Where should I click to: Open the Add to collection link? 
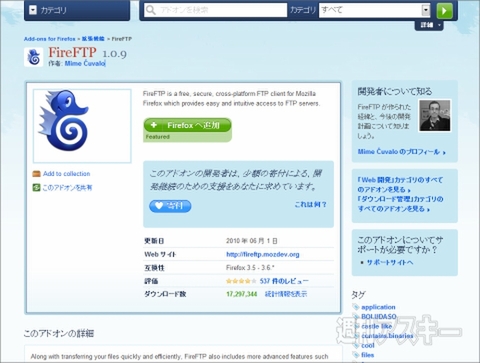click(x=67, y=174)
